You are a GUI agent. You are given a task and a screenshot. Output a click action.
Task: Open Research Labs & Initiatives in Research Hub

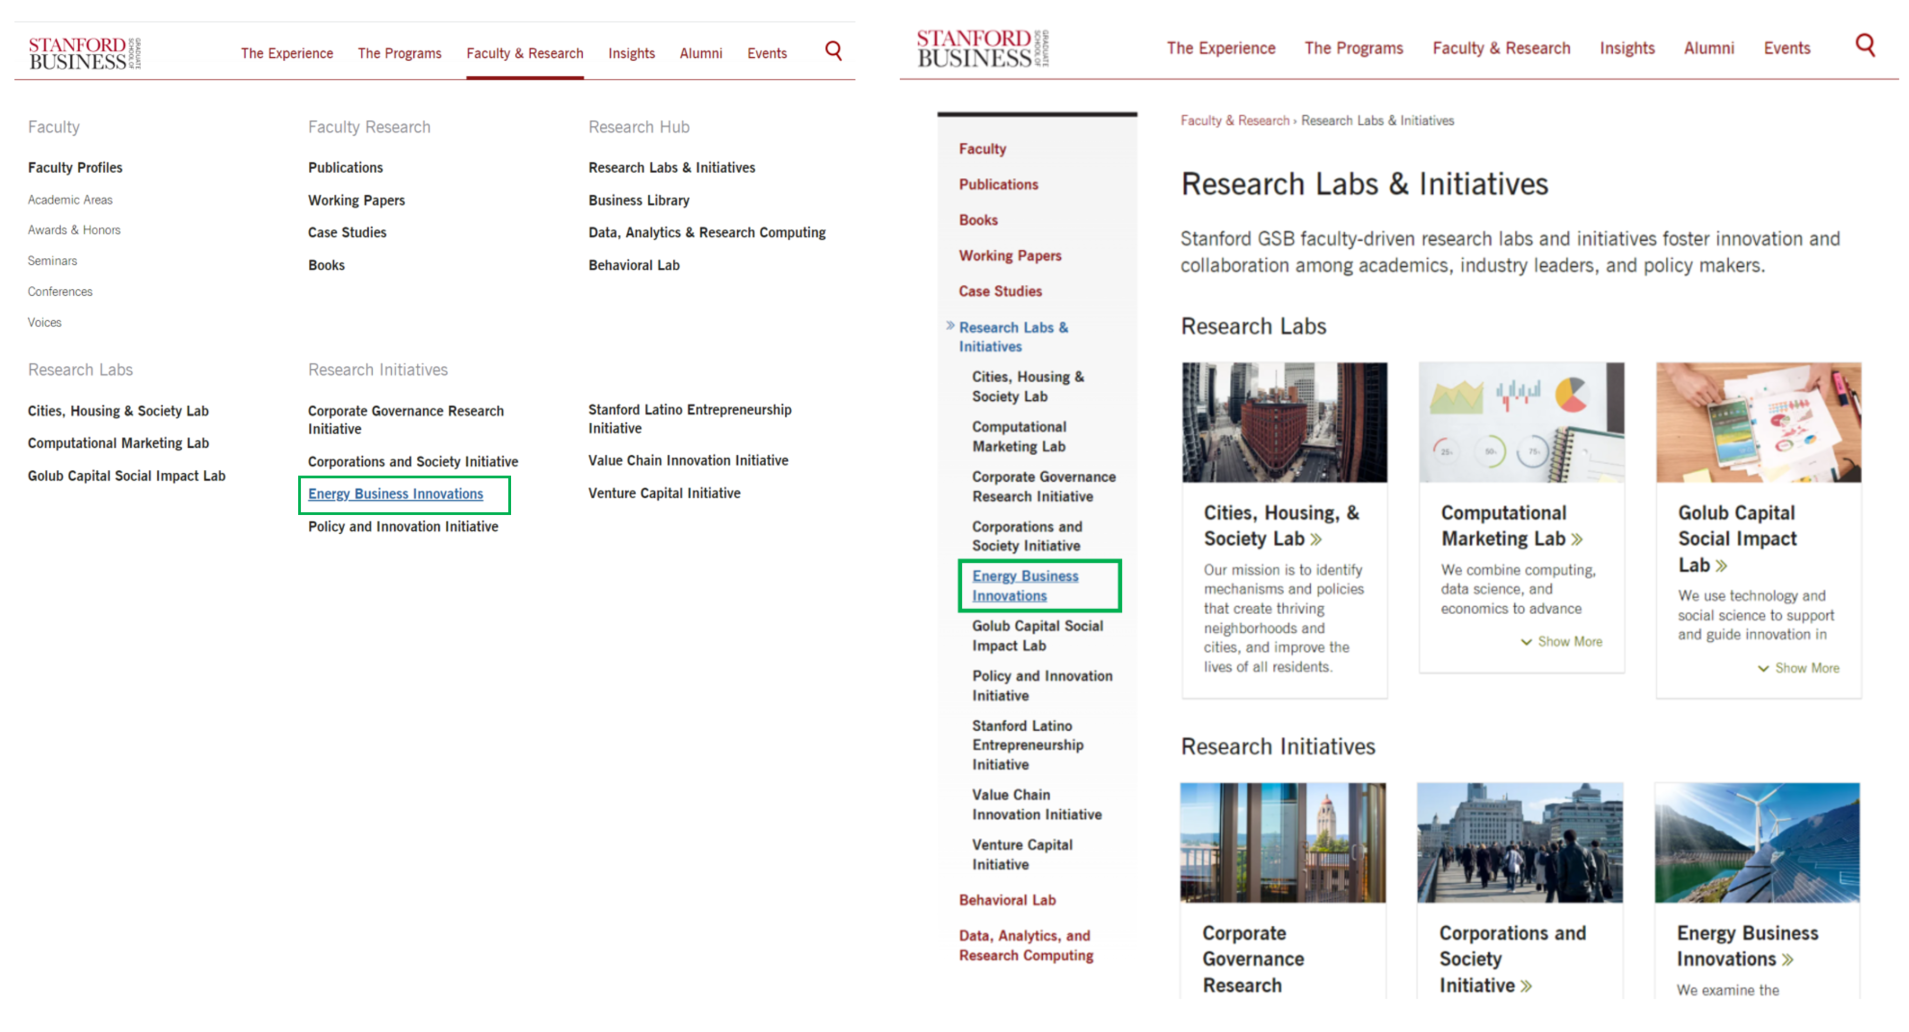click(671, 168)
